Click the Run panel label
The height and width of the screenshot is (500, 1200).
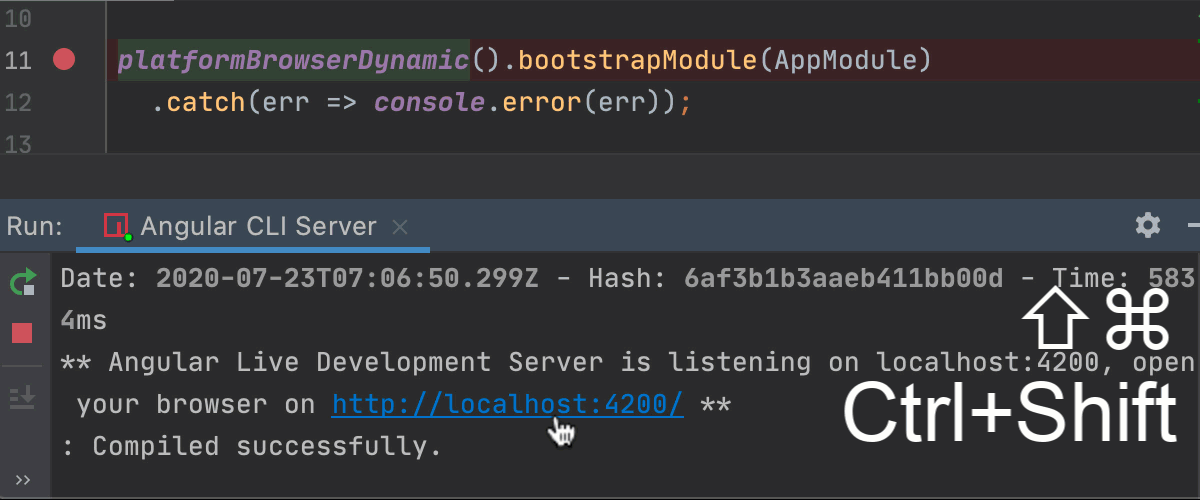tap(35, 226)
